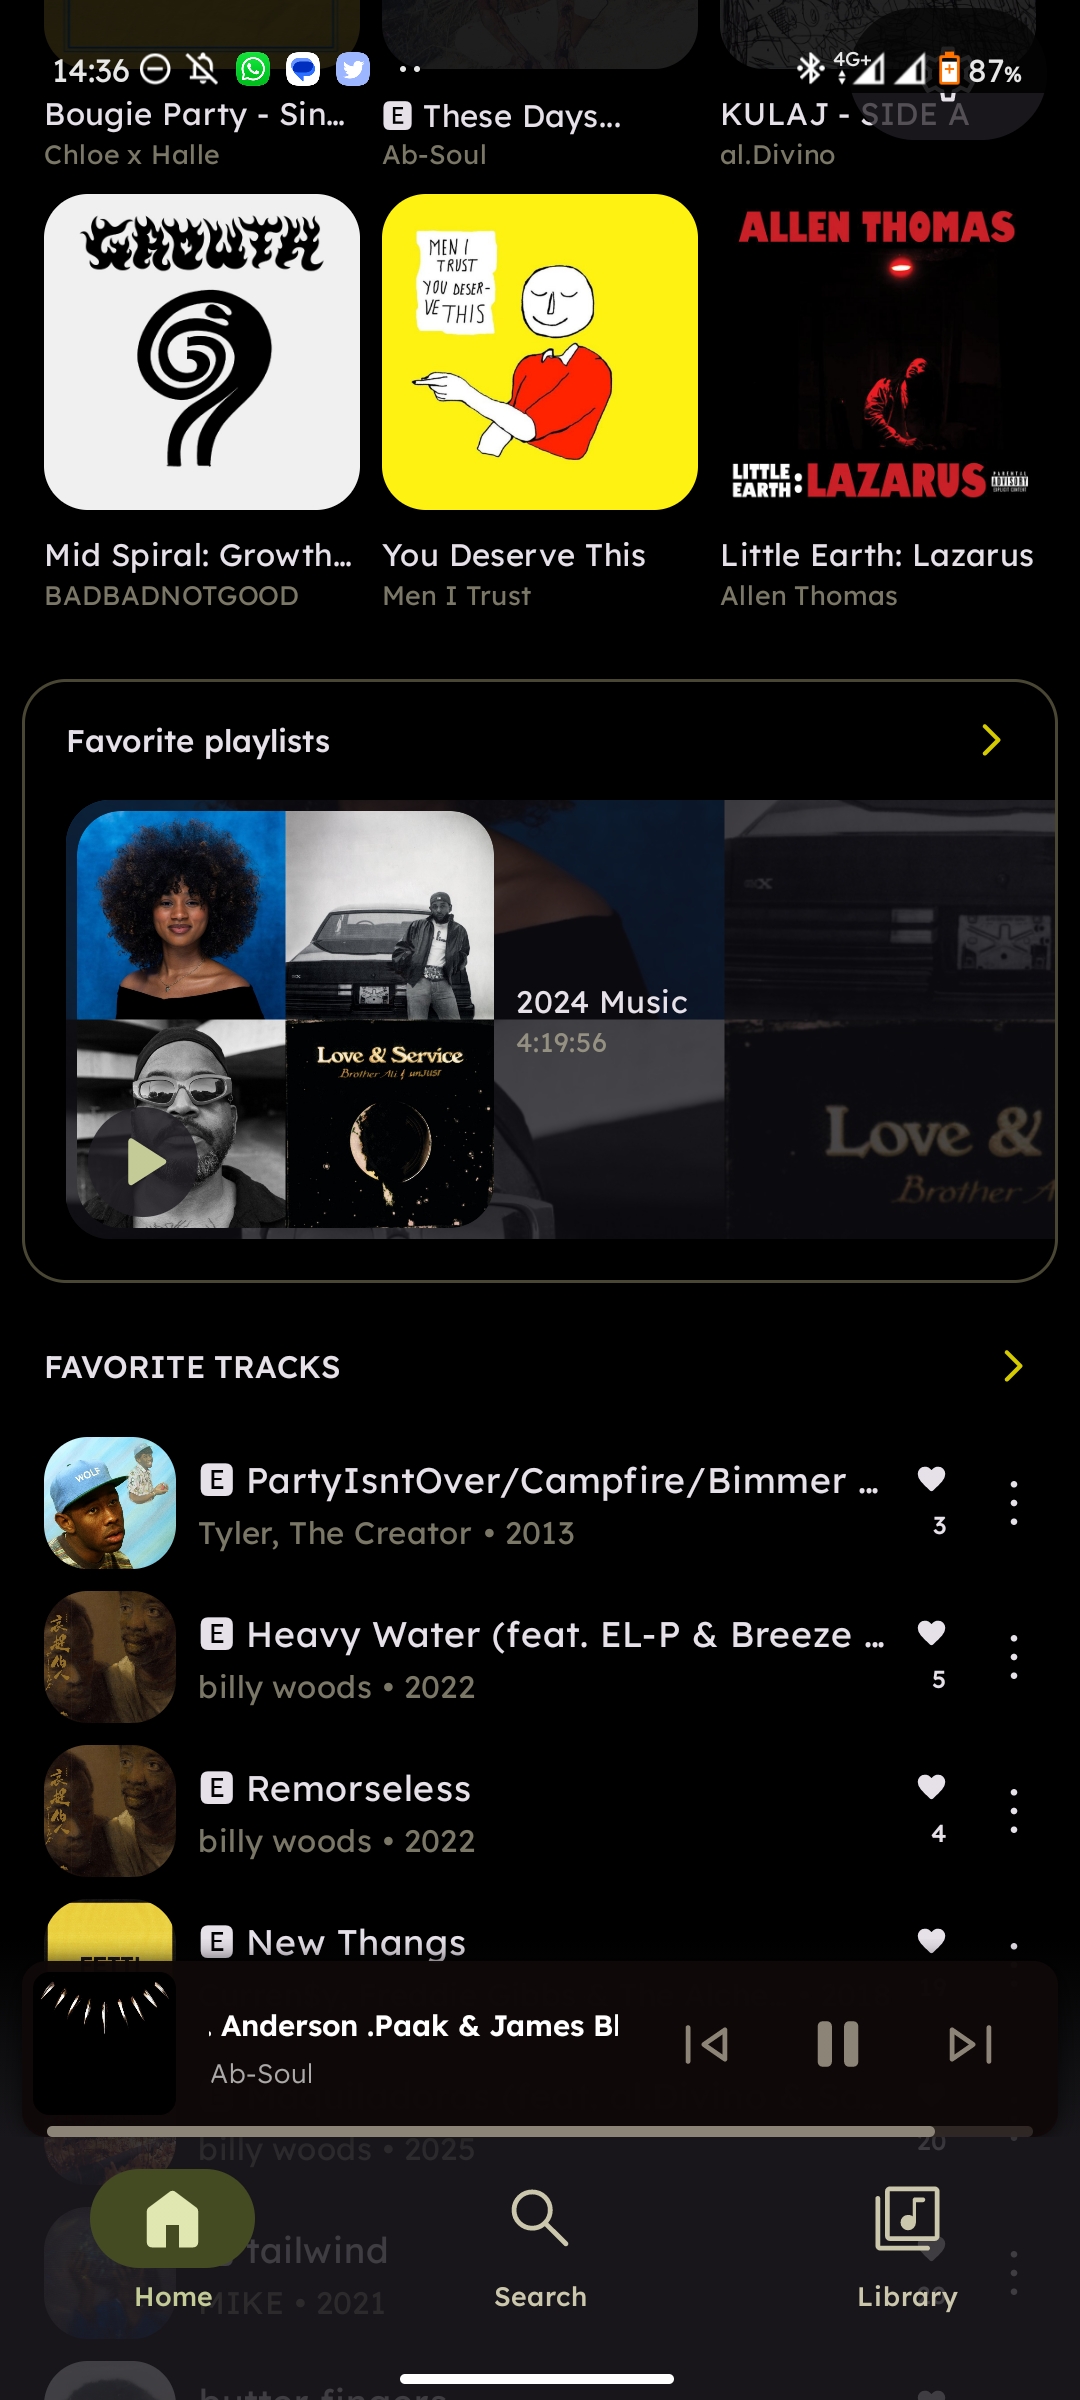Seek using the playback progress bar
The width and height of the screenshot is (1080, 2400).
(540, 2131)
